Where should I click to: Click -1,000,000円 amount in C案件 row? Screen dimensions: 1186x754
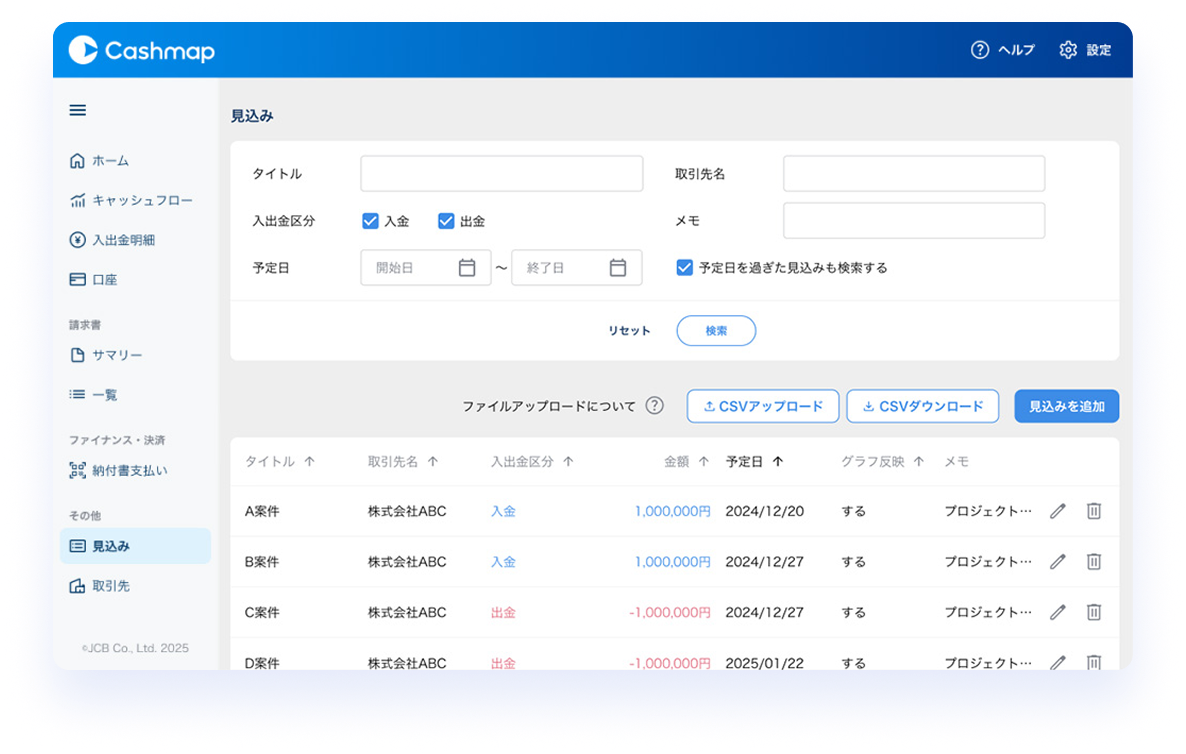pyautogui.click(x=669, y=613)
